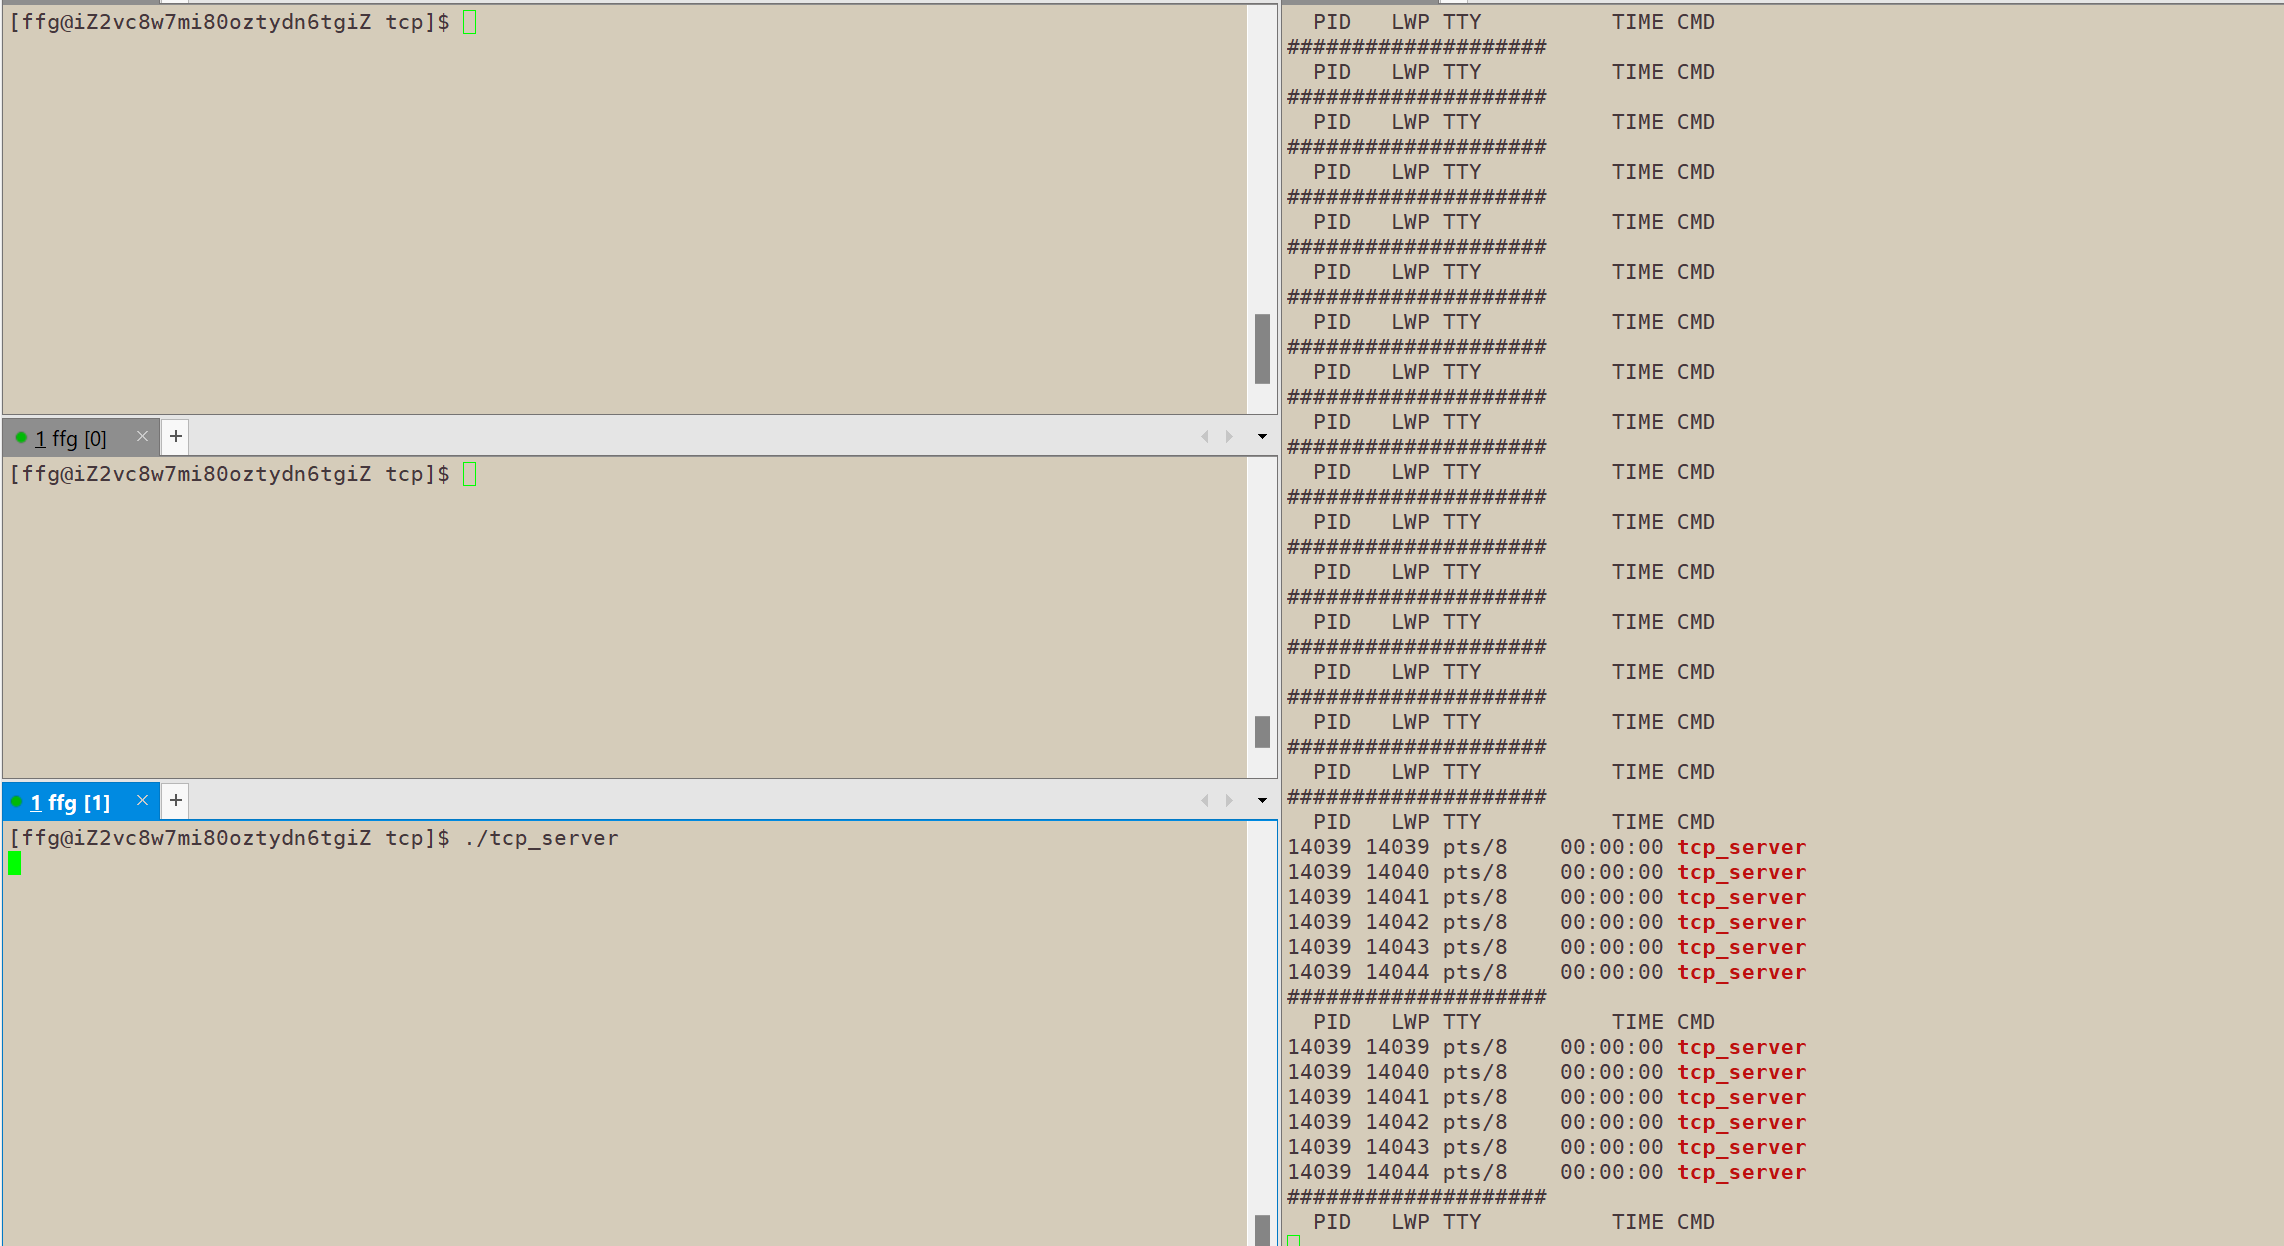Click the "PID LWP TTY" header above the first tcp_server rows
This screenshot has height=1246, width=2284.
pyautogui.click(x=1397, y=822)
